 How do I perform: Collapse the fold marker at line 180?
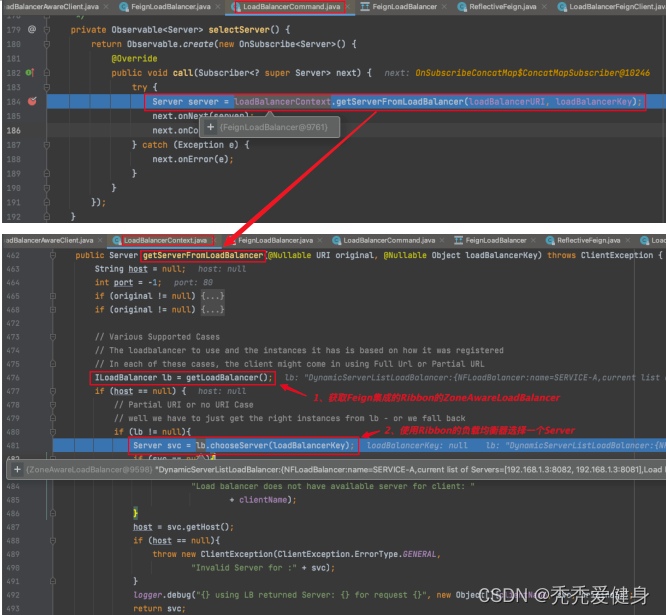47,44
